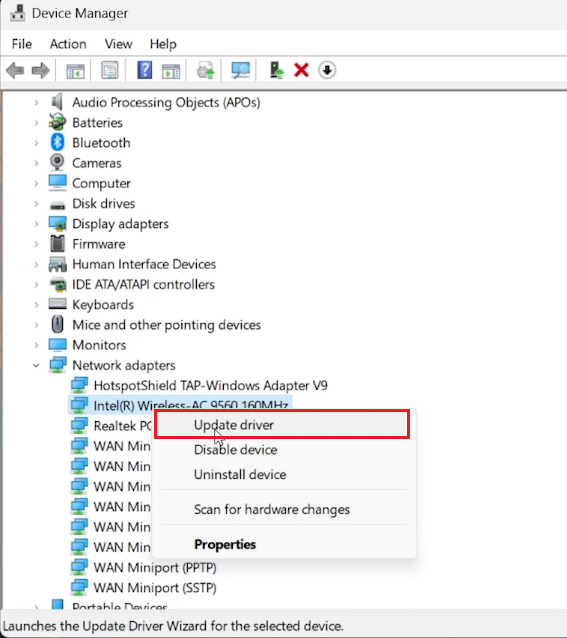Click the Properties sheet toolbar icon
Screen dimensions: 567x638
(110, 70)
